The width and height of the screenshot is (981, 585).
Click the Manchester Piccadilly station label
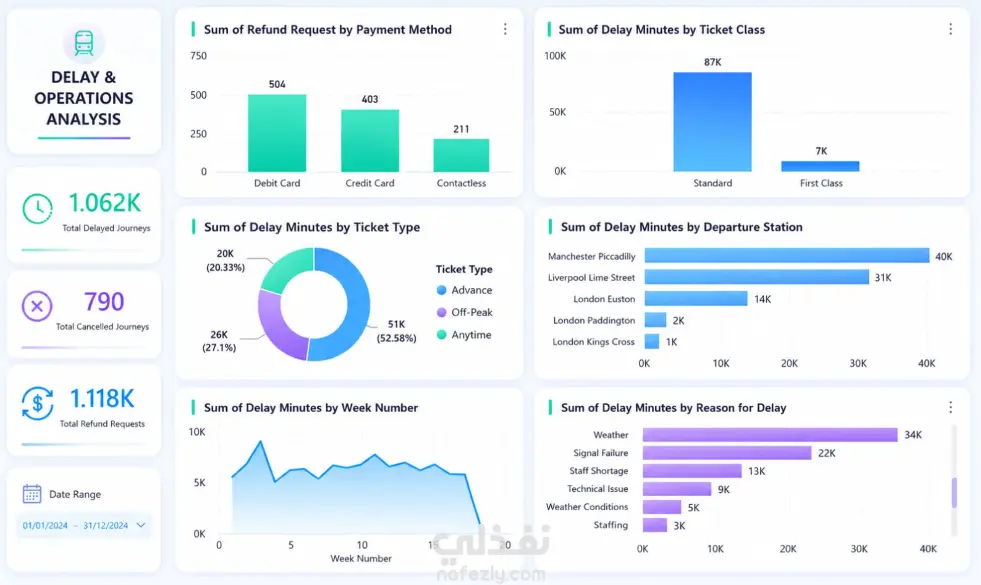591,257
